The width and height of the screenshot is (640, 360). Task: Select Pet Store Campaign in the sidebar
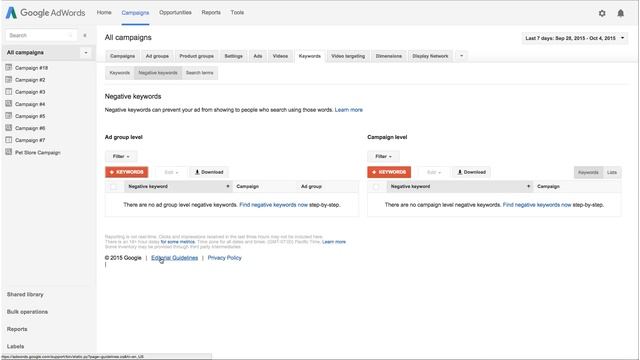[38, 152]
